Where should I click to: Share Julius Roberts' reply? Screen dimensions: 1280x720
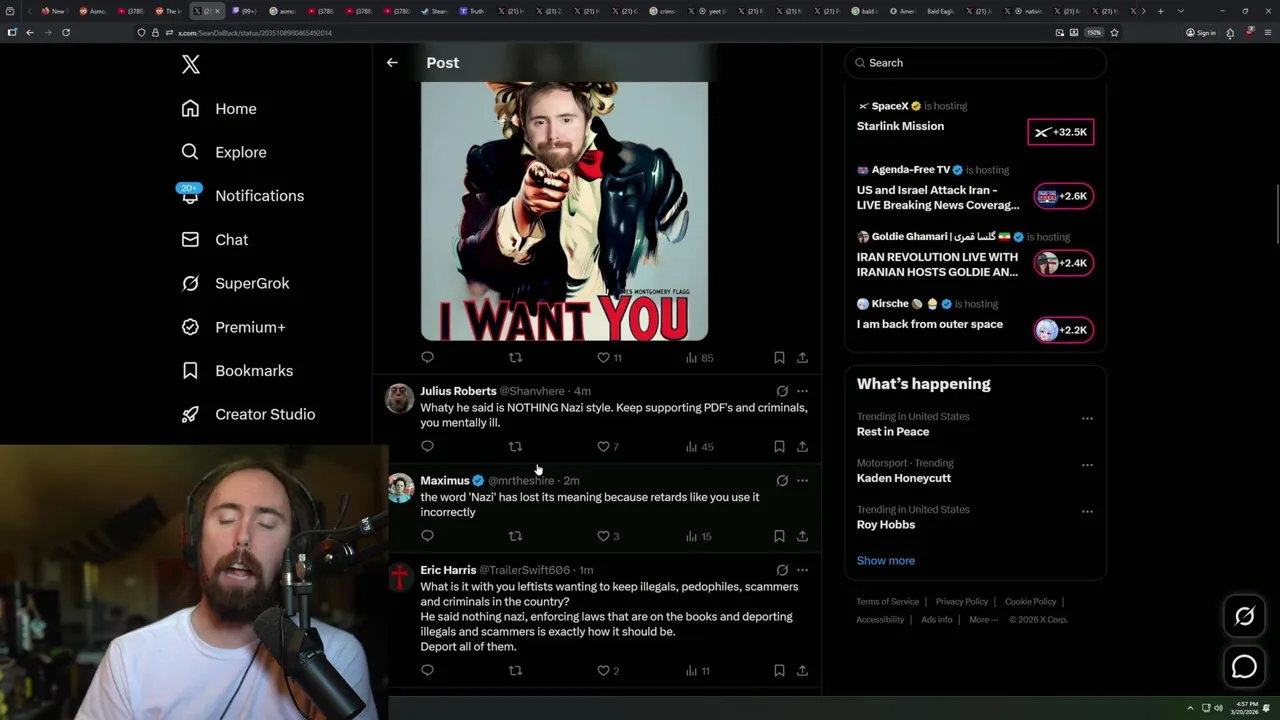802,446
